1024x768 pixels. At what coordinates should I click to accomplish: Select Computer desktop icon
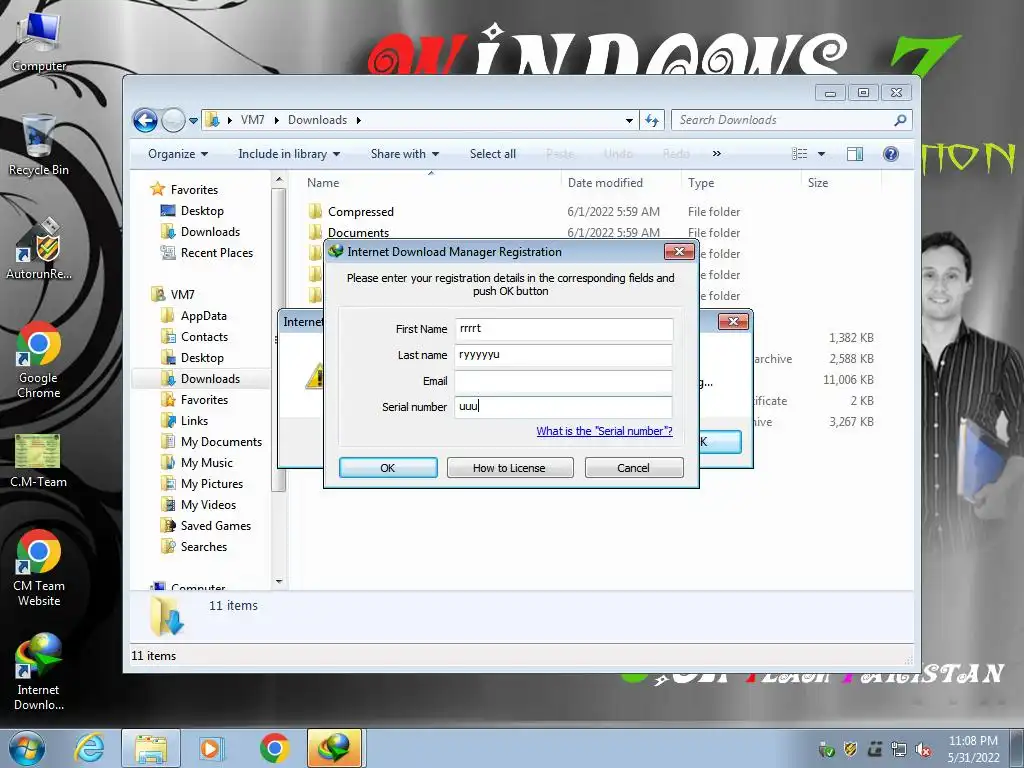point(39,42)
